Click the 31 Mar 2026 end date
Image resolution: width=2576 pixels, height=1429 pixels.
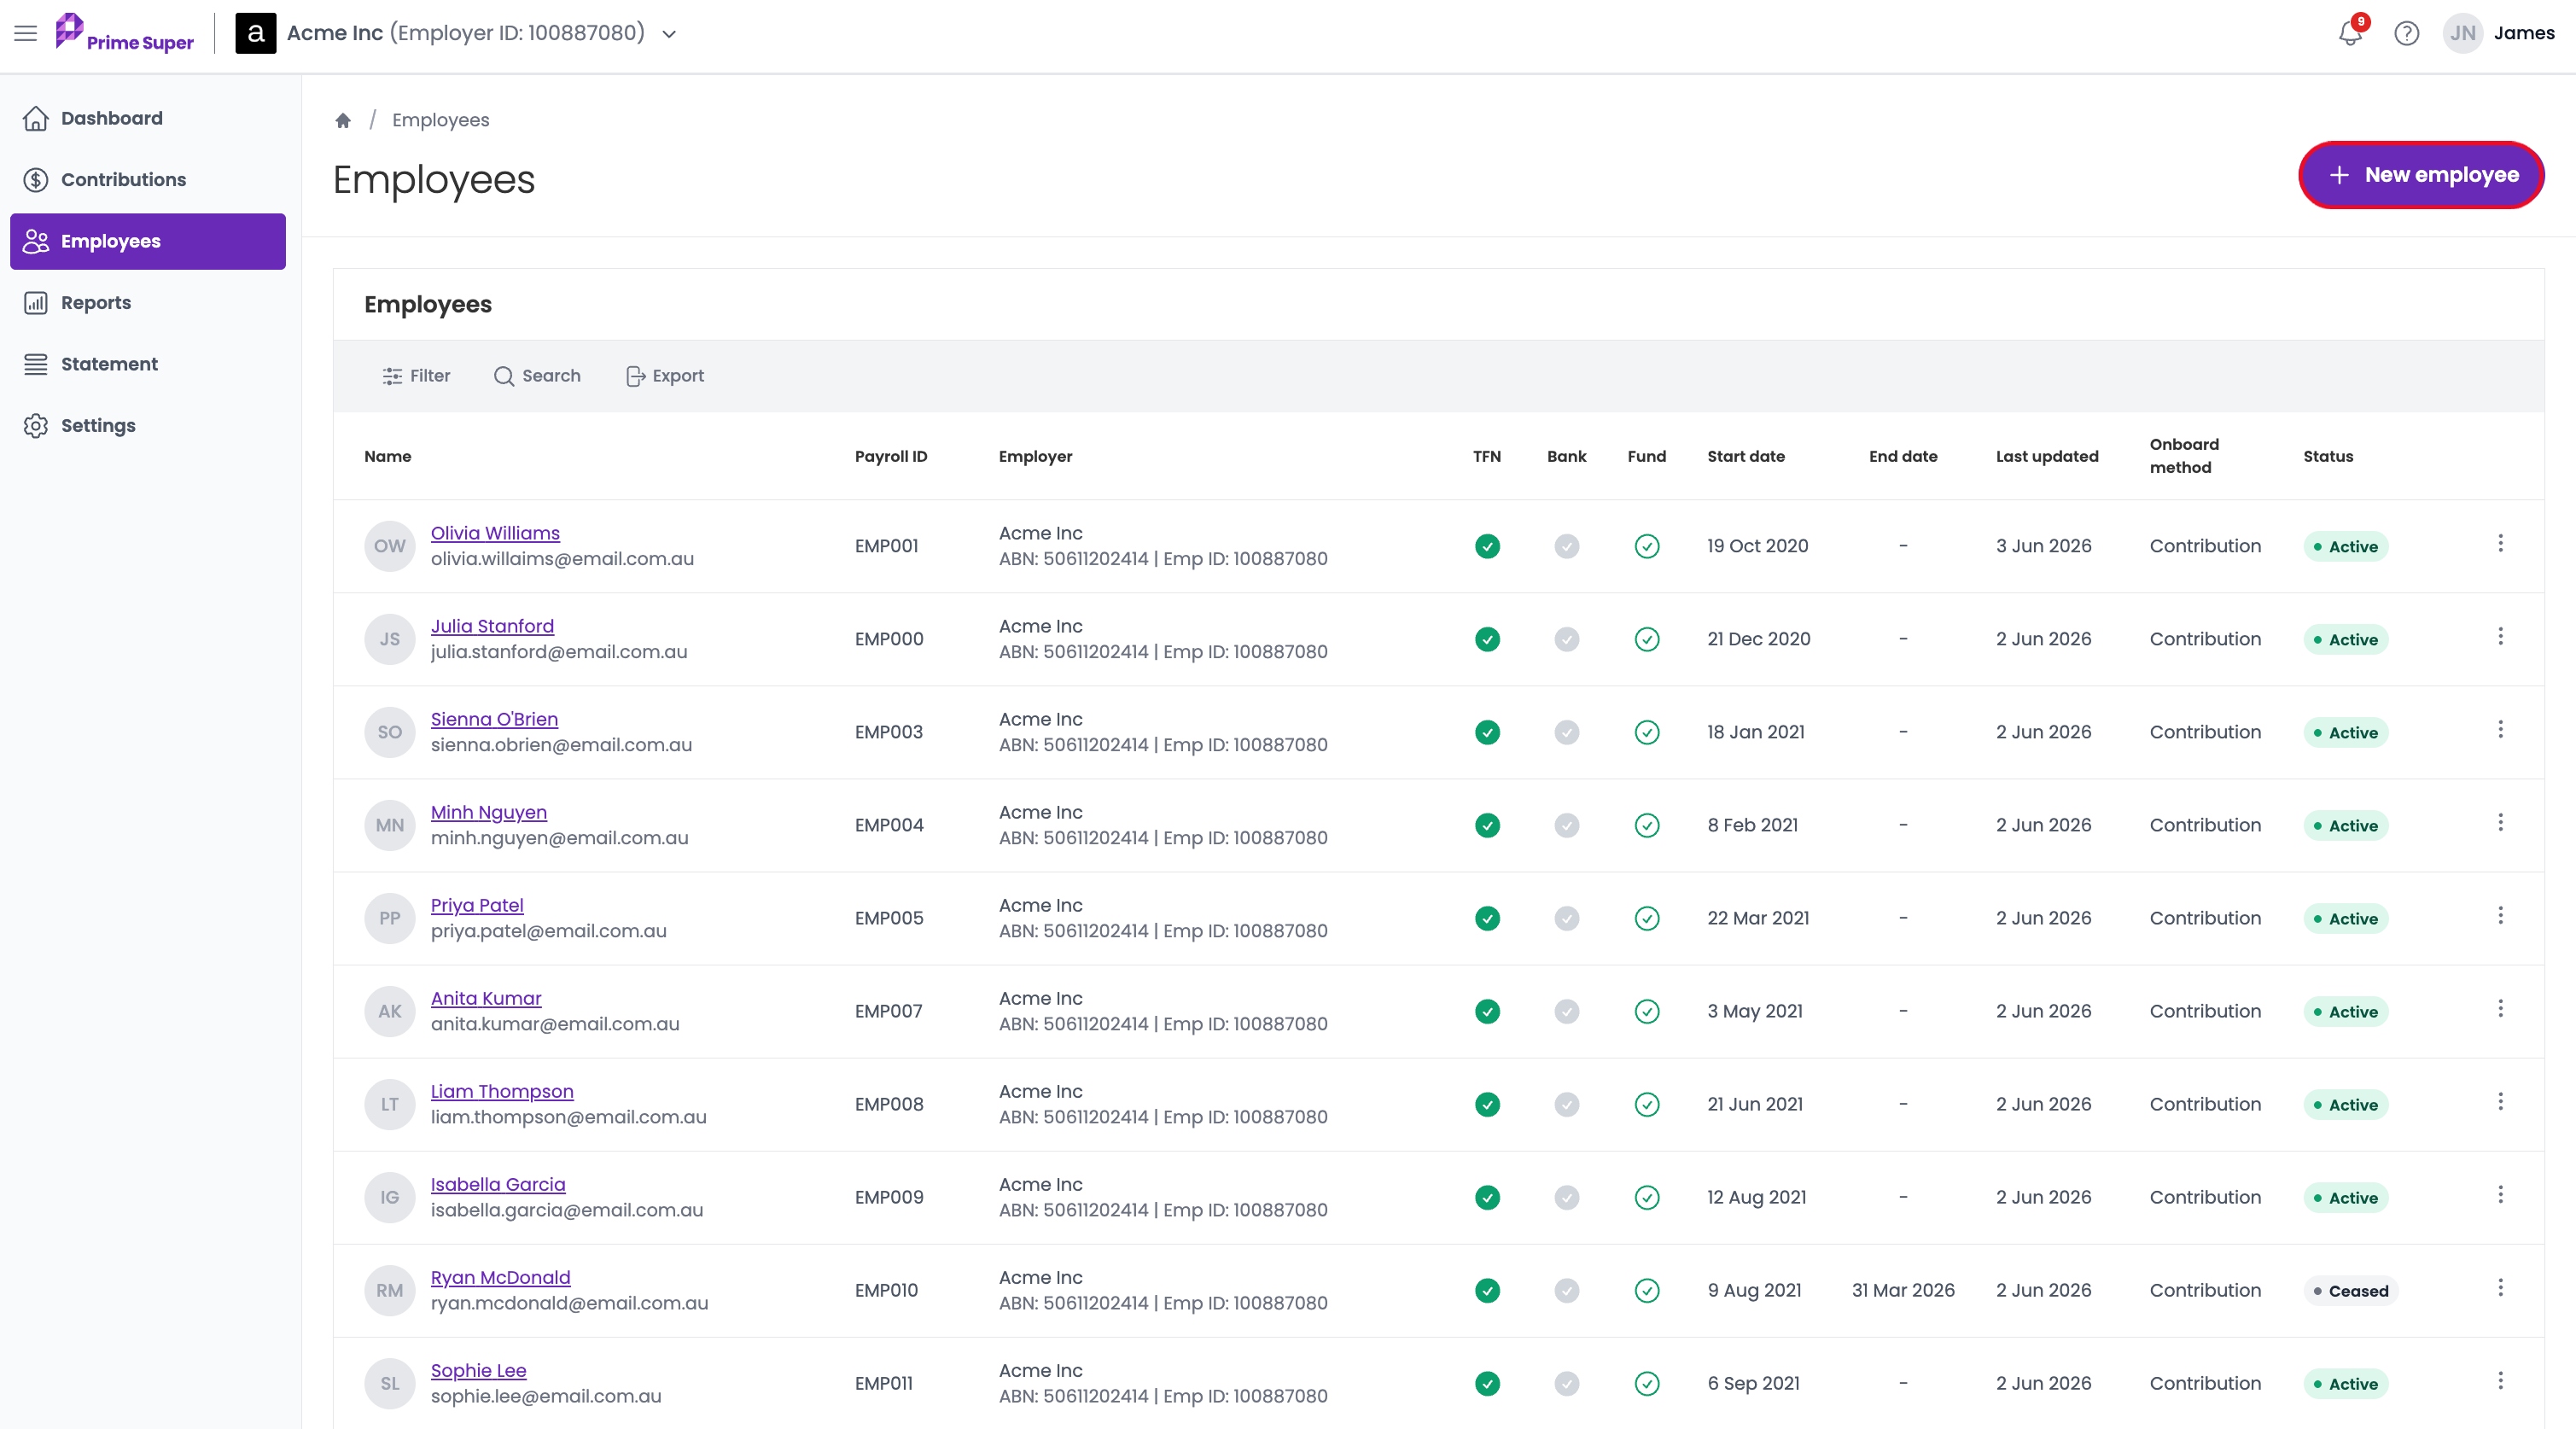[x=1902, y=1290]
